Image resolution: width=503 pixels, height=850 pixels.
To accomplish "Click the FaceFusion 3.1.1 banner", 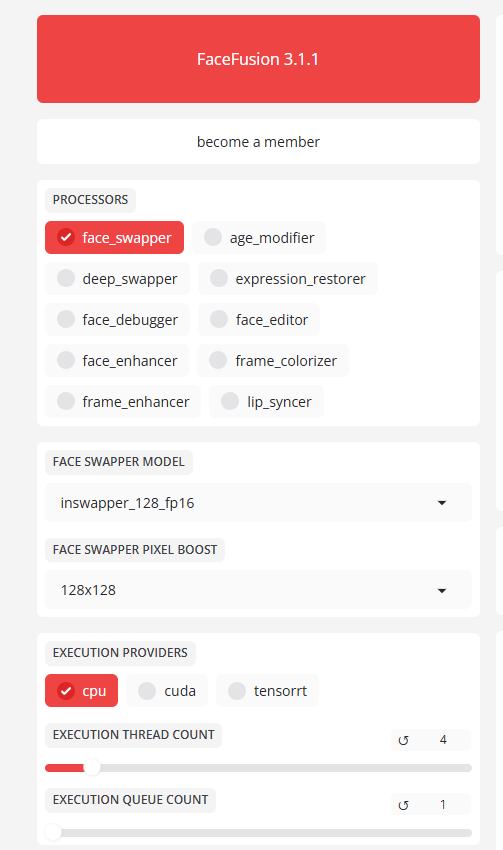I will pyautogui.click(x=259, y=59).
